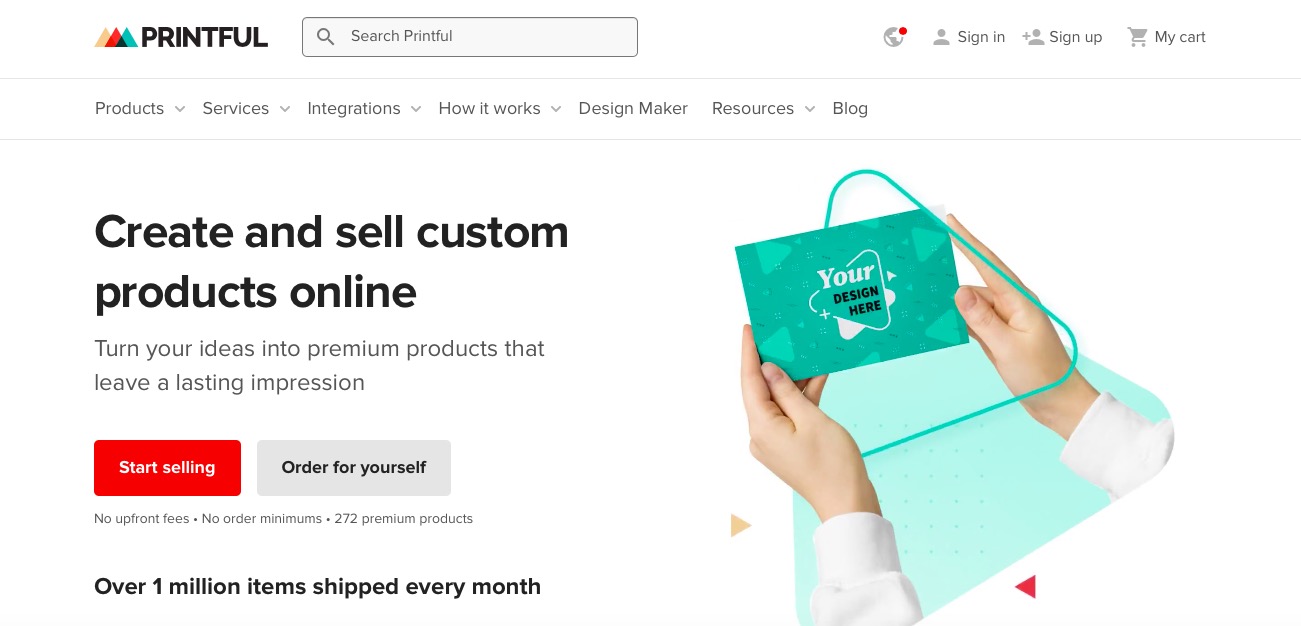Expand the Integrations dropdown chevron
This screenshot has width=1301, height=626.
point(416,109)
